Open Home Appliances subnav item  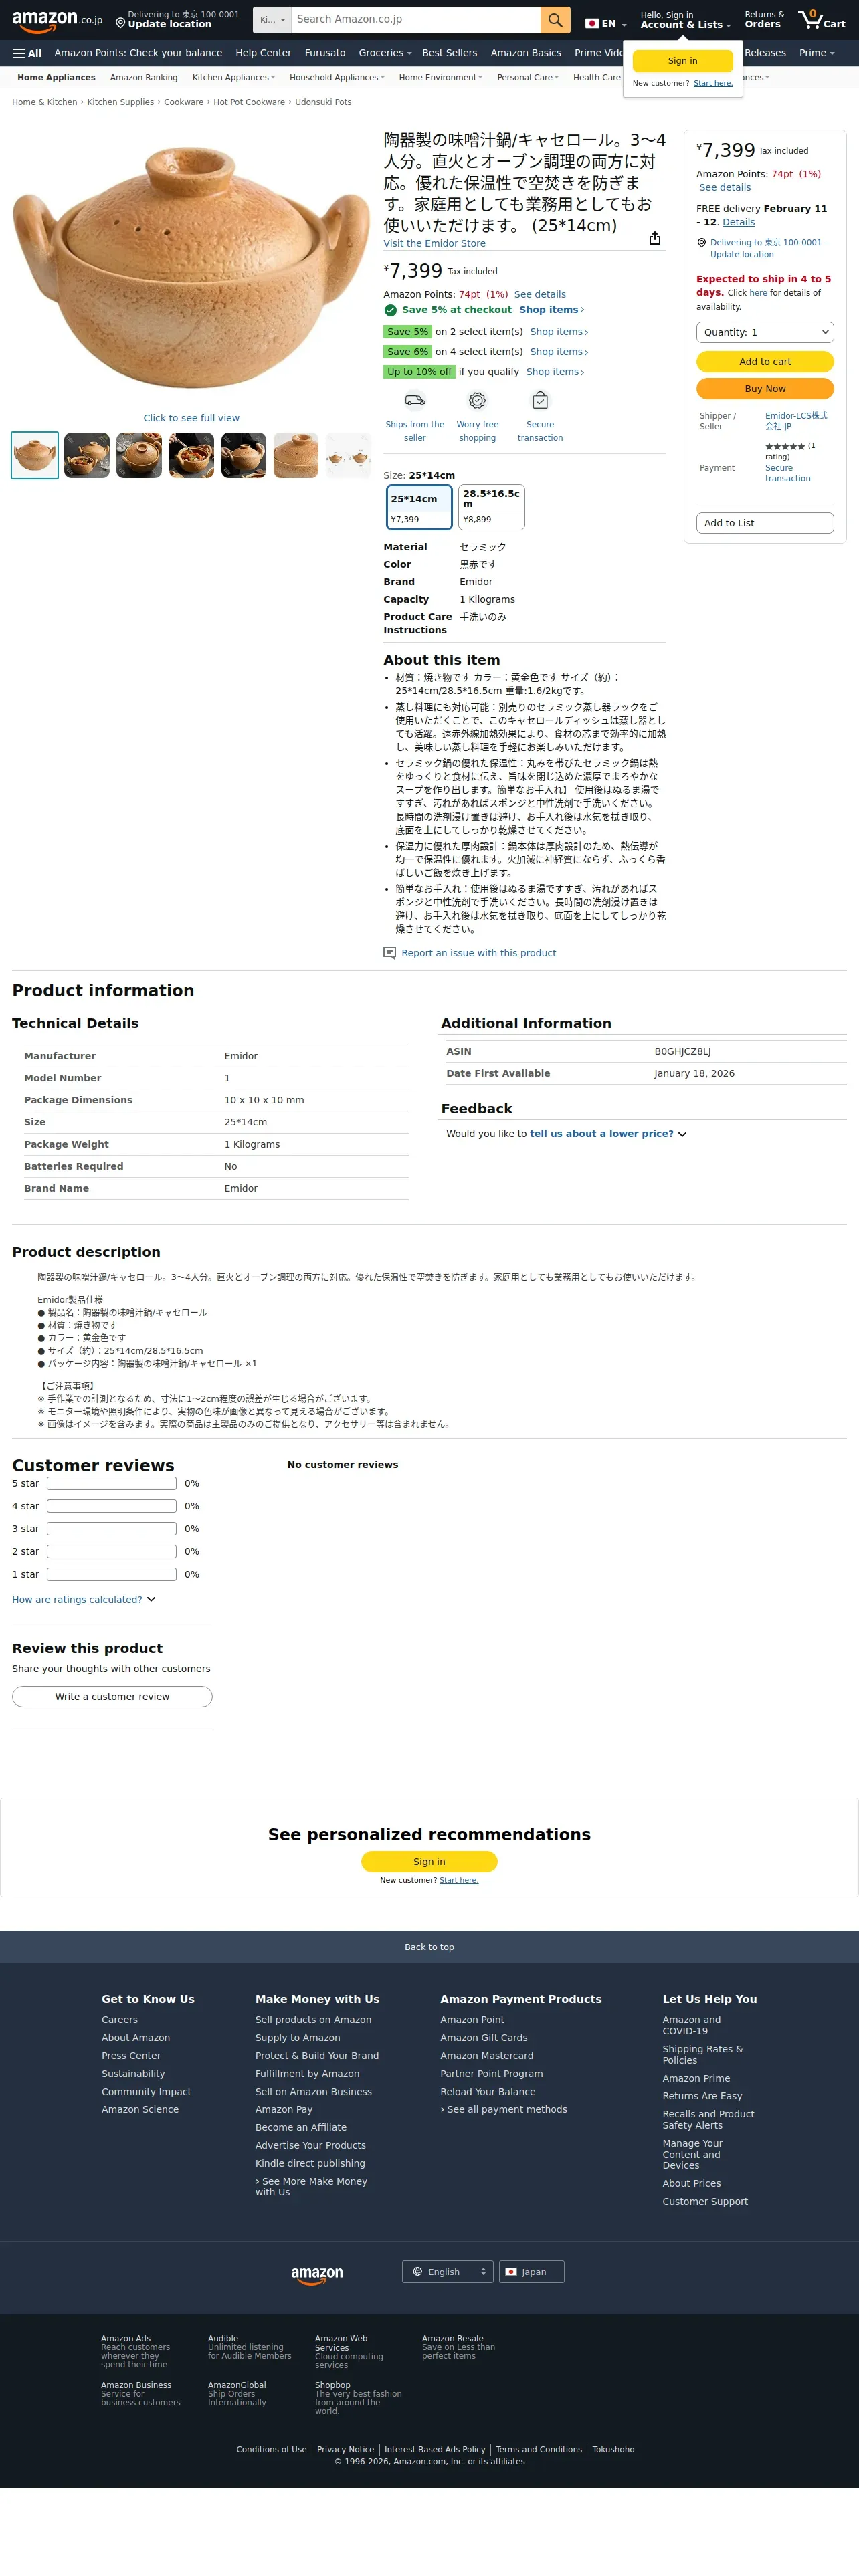click(56, 77)
